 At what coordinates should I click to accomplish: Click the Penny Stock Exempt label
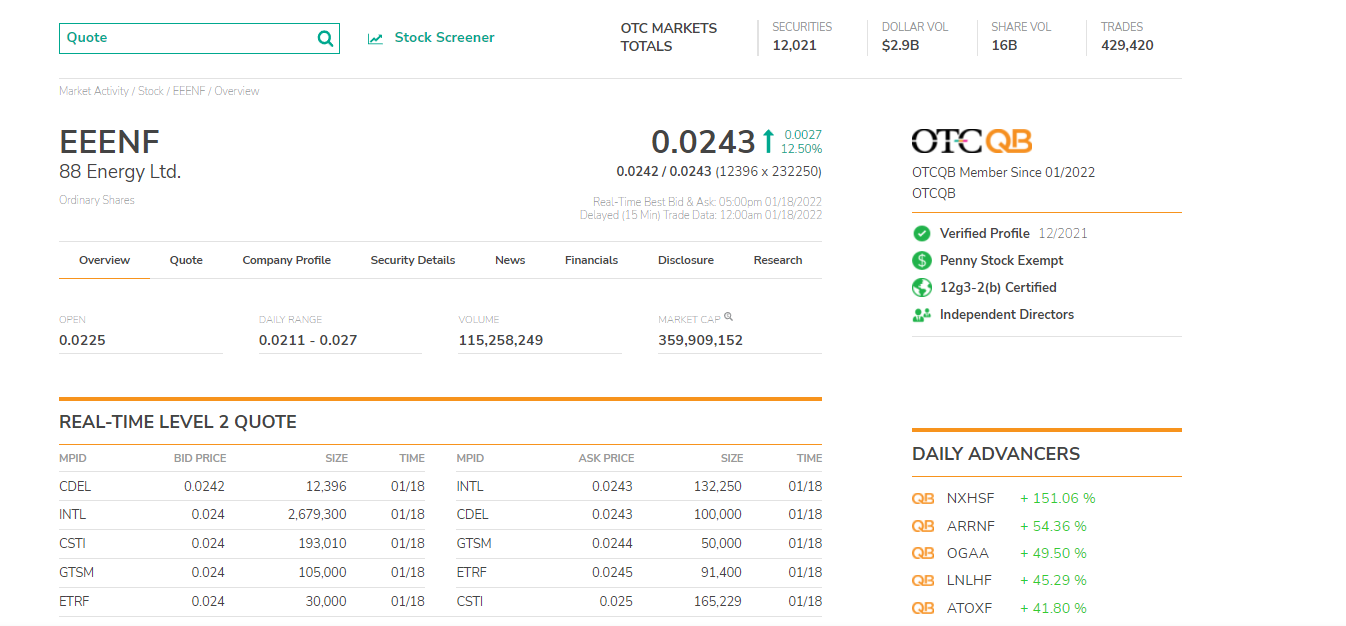1002,260
